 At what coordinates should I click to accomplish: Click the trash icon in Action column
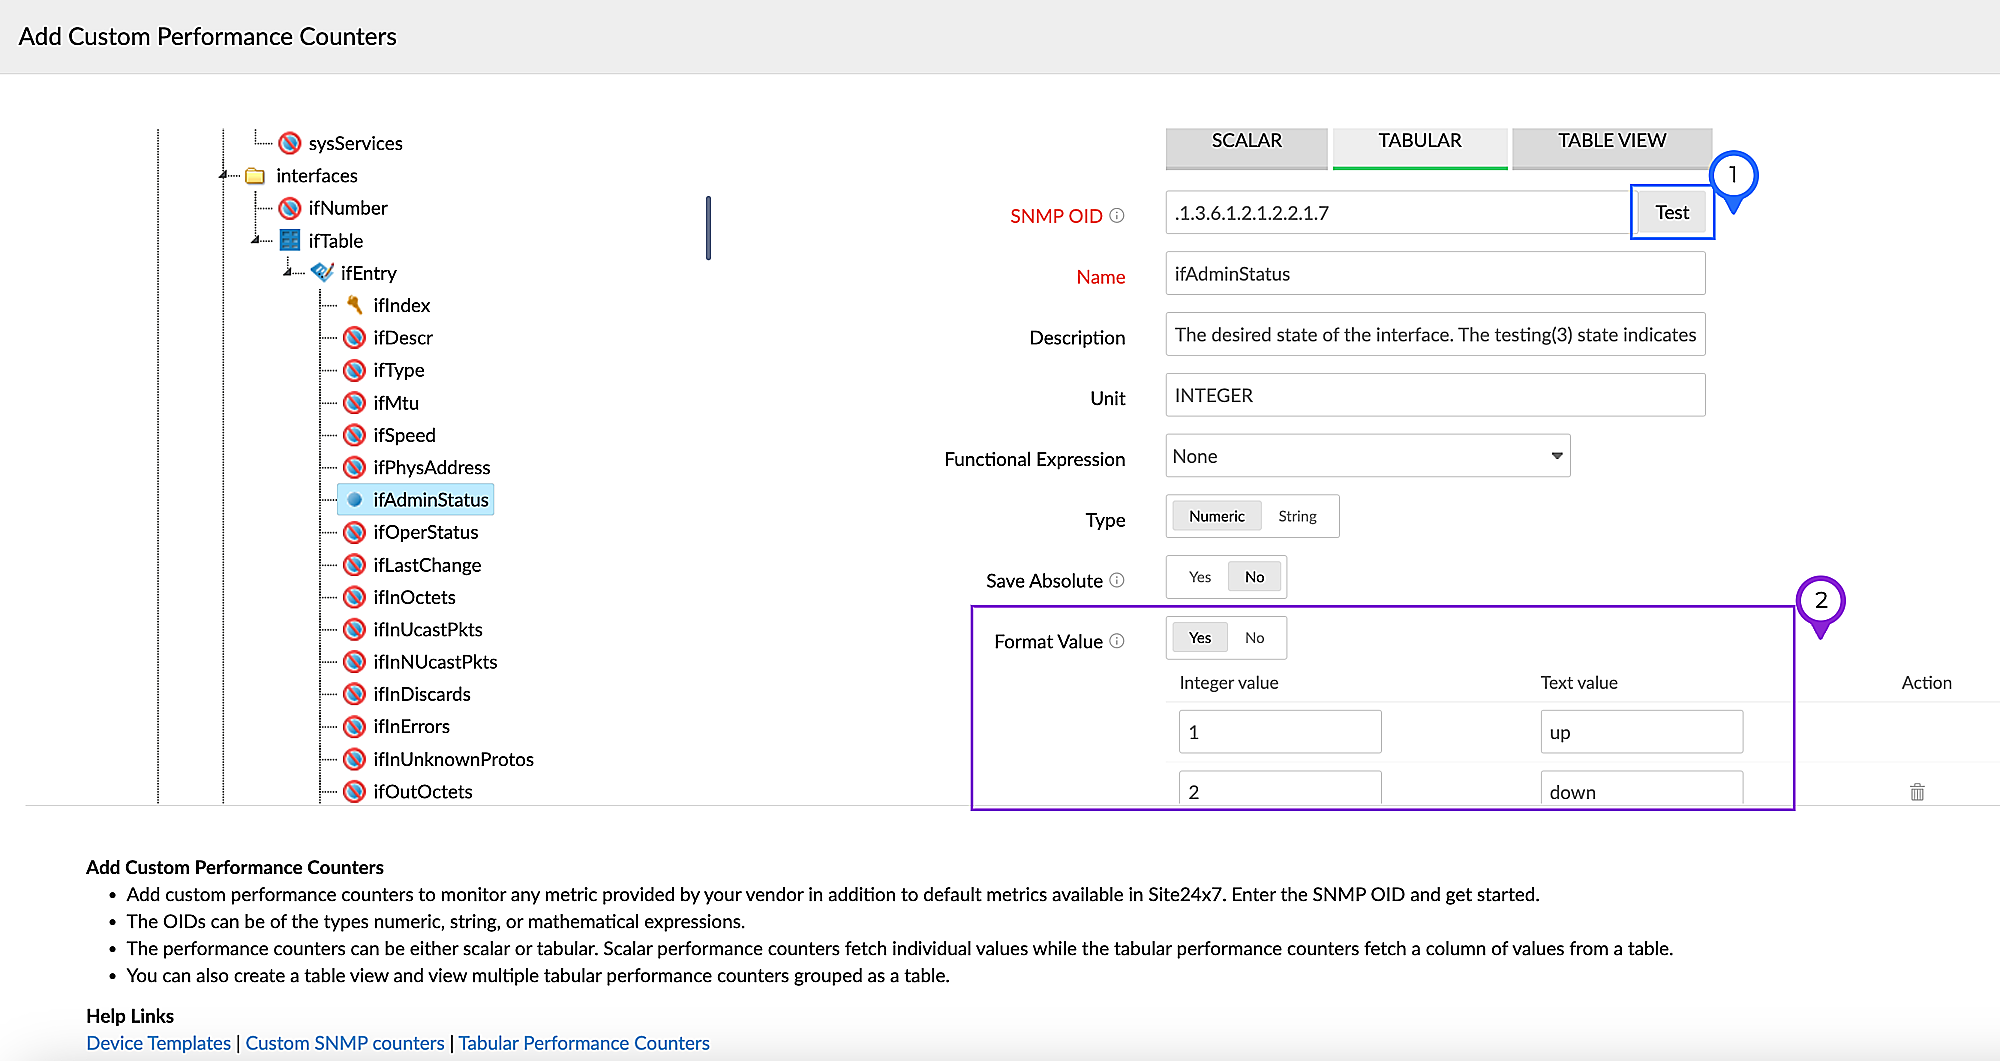tap(1916, 792)
